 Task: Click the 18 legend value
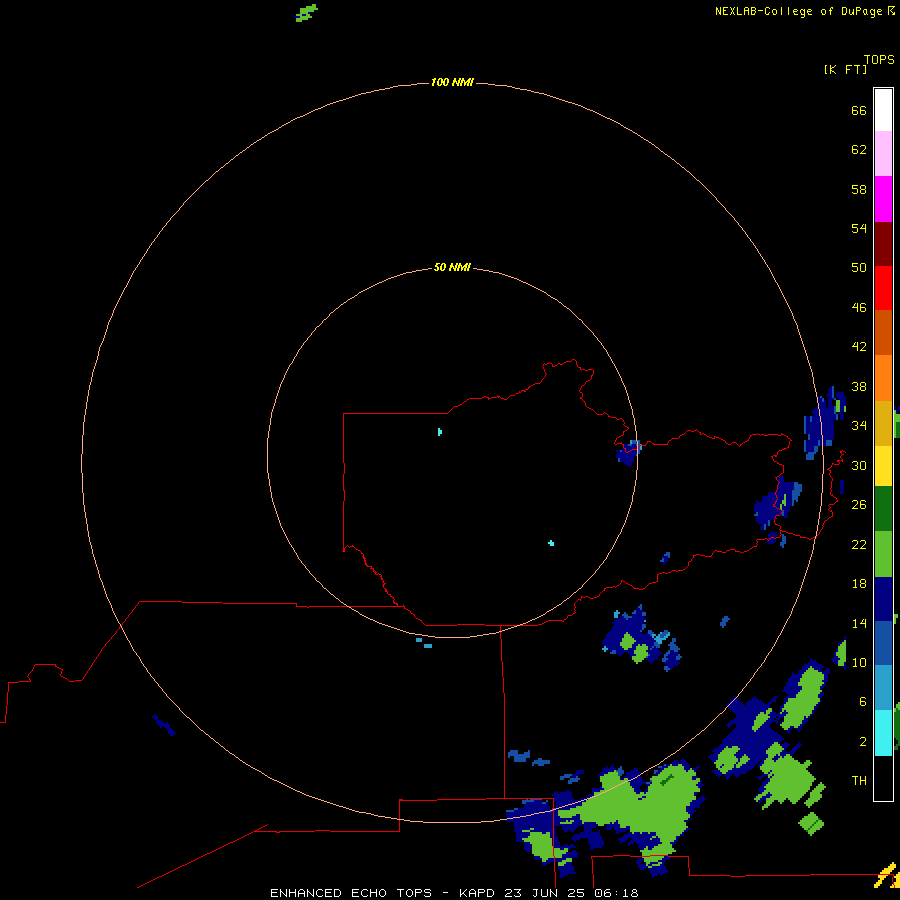pyautogui.click(x=859, y=584)
